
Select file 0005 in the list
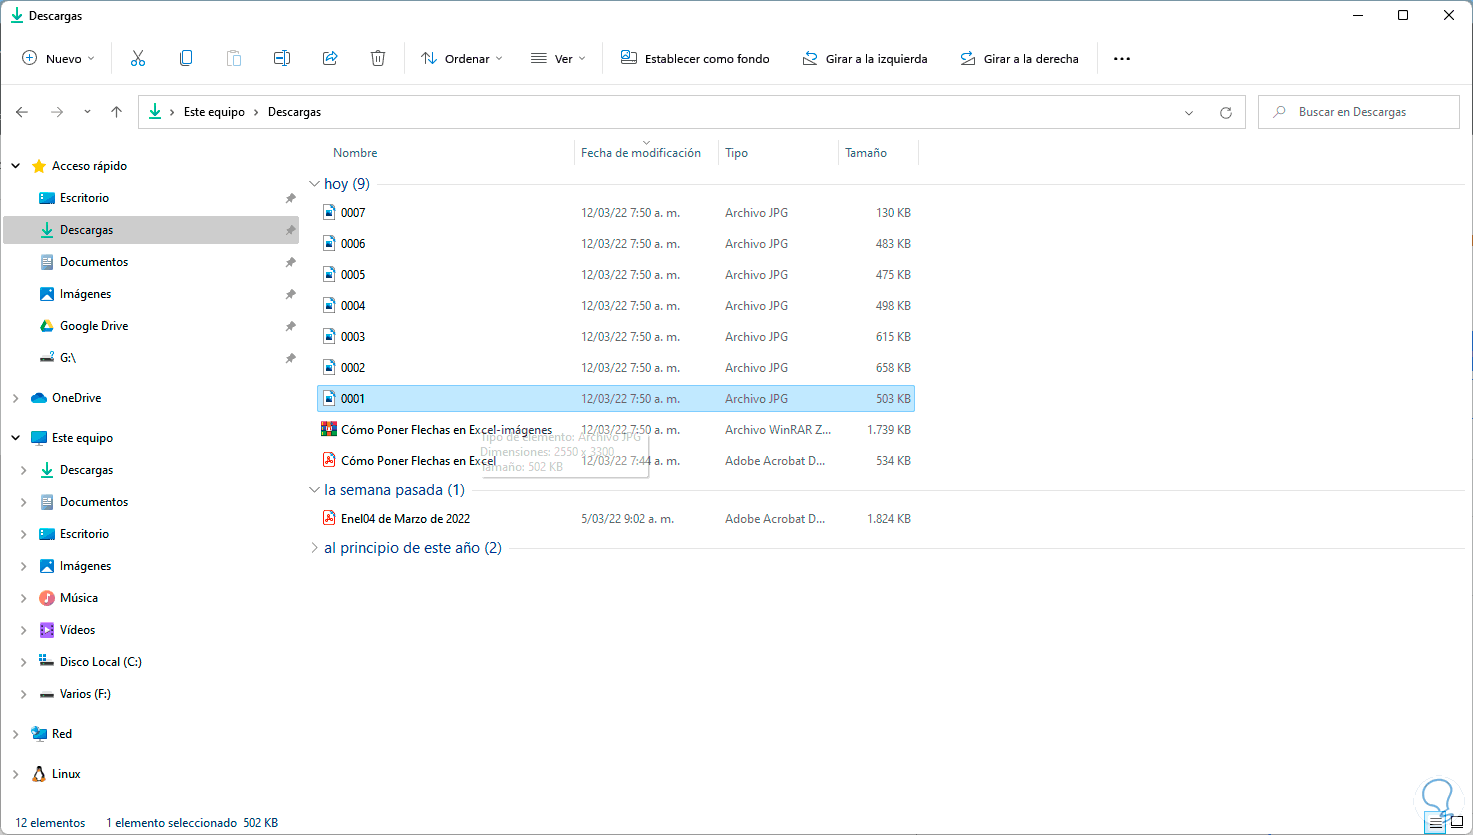pyautogui.click(x=616, y=274)
